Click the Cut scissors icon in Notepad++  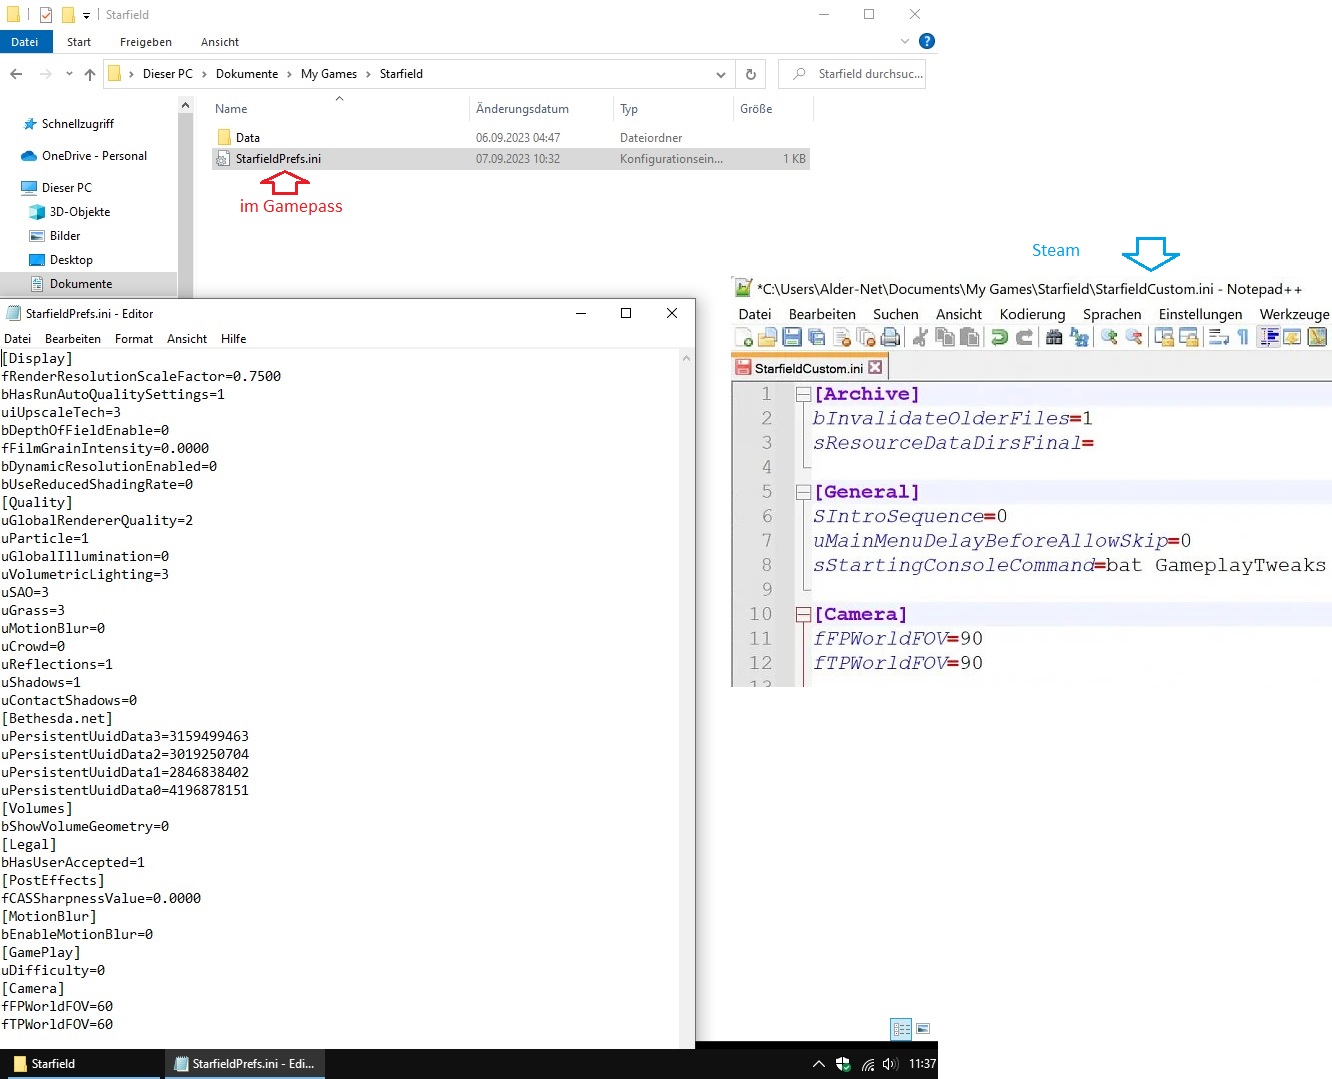920,337
